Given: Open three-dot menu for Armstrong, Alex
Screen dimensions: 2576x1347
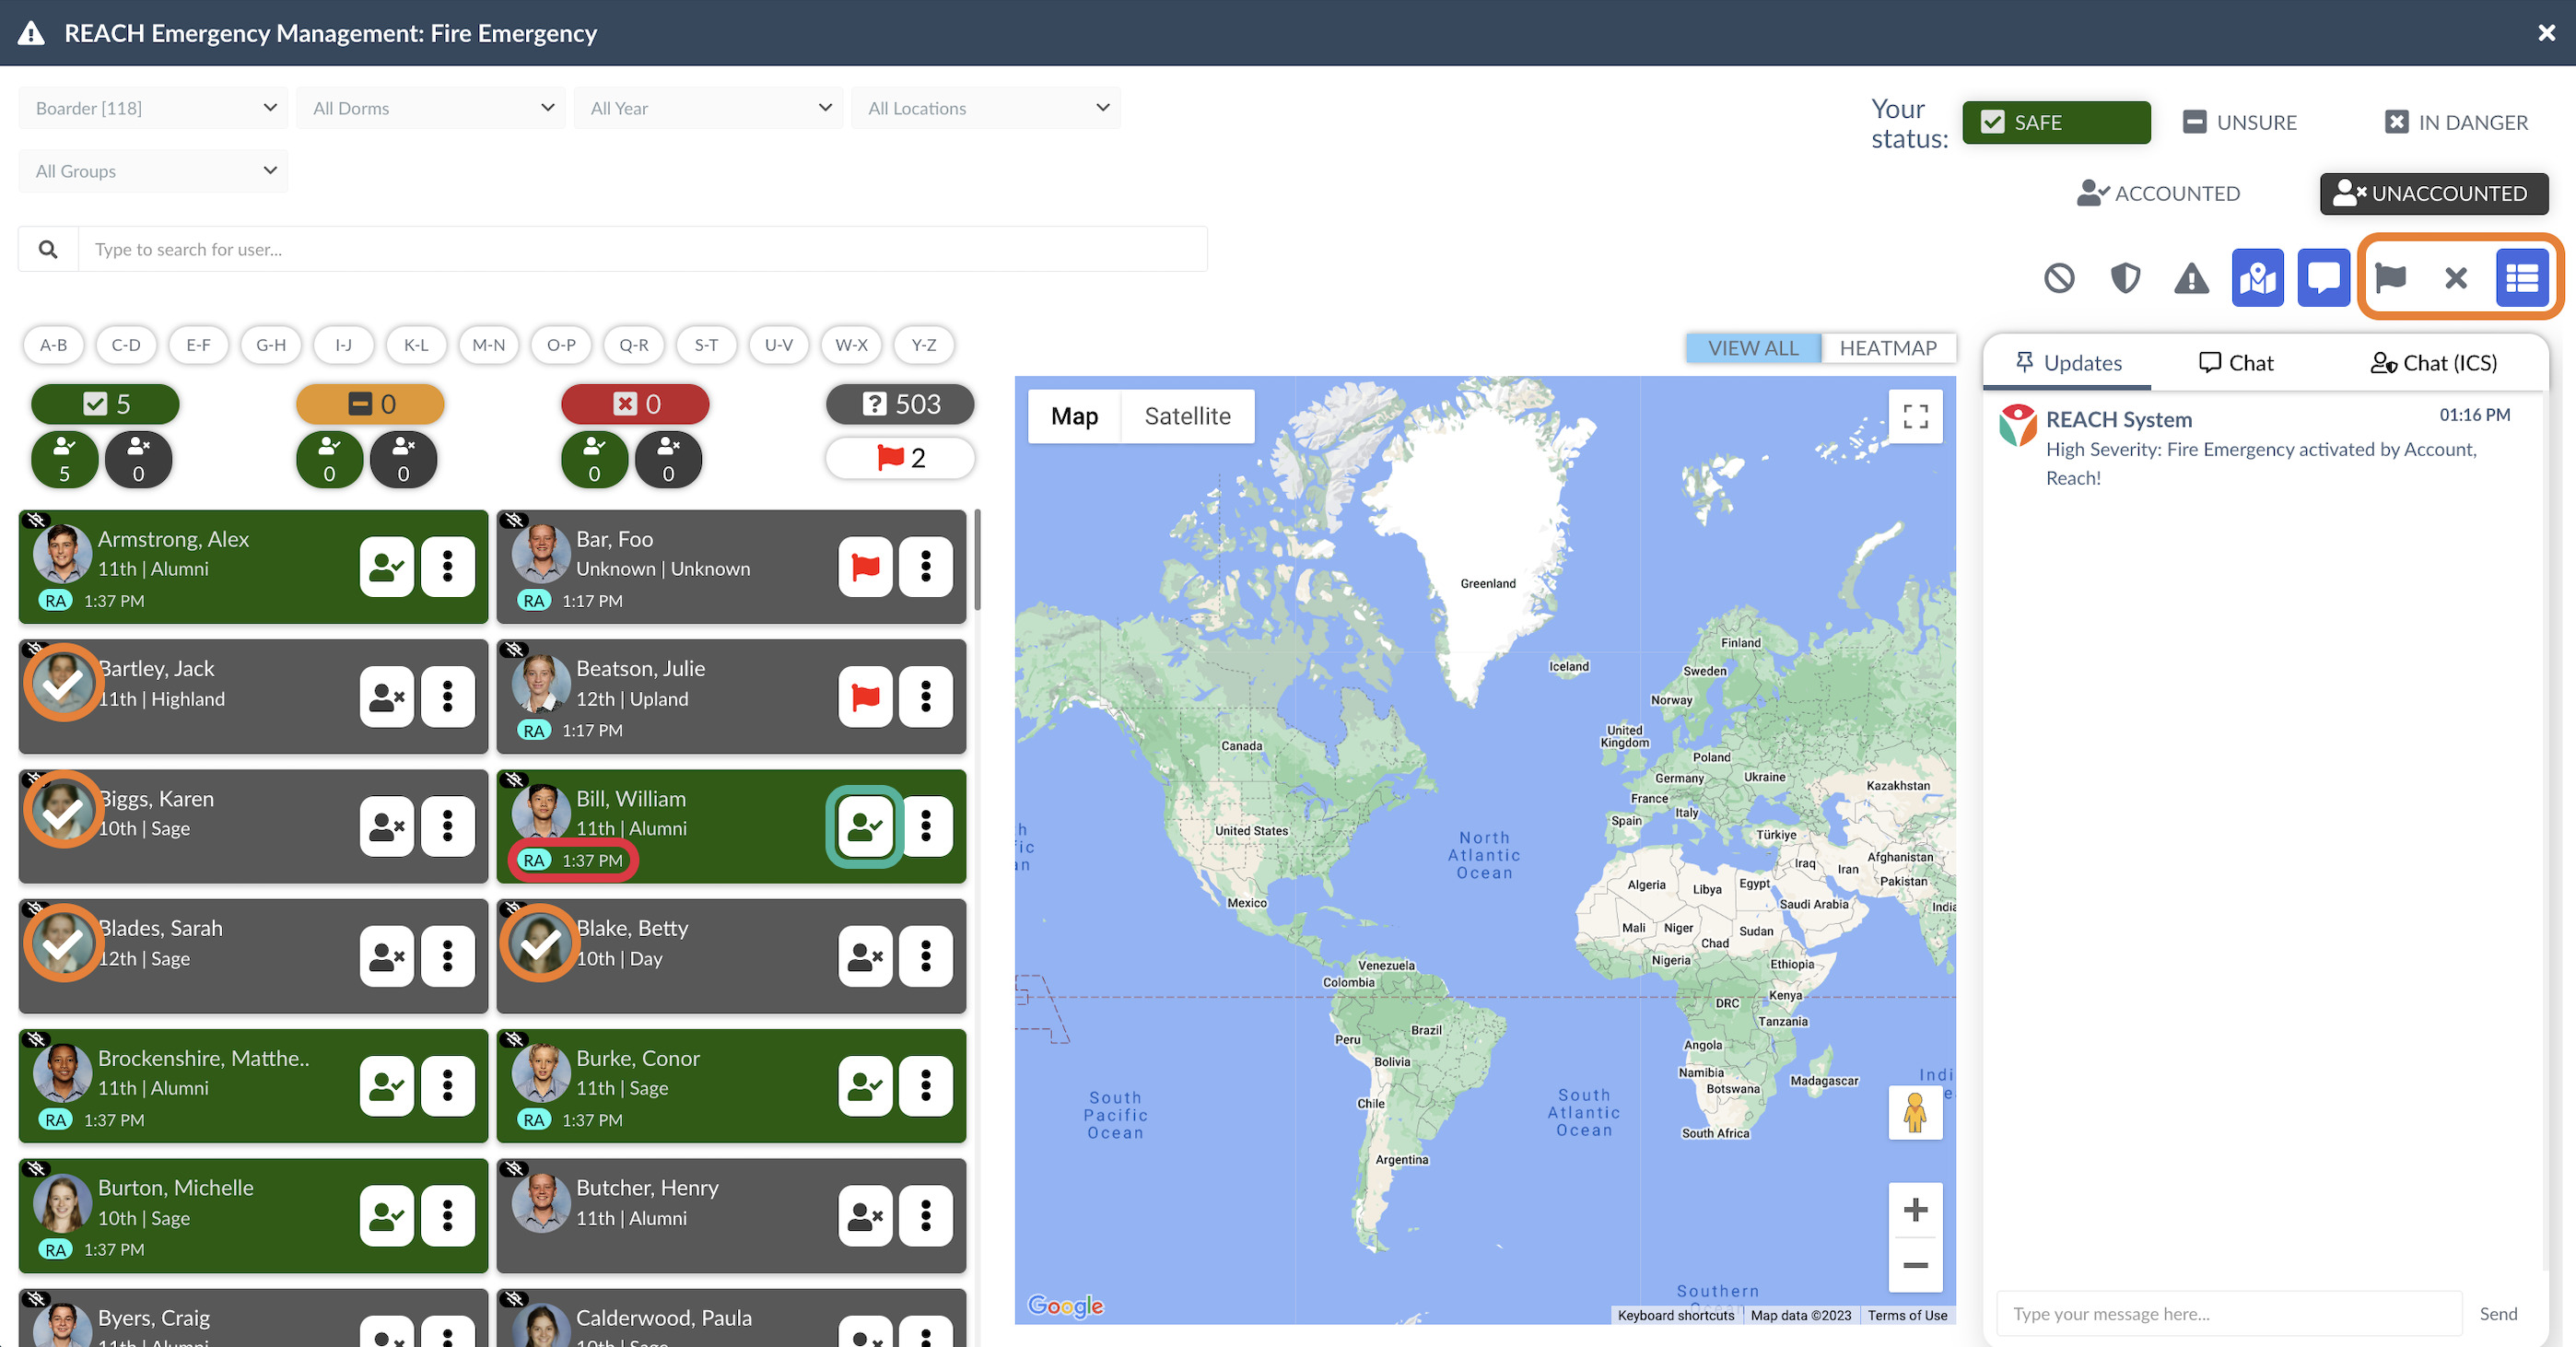Looking at the screenshot, I should point(447,567).
